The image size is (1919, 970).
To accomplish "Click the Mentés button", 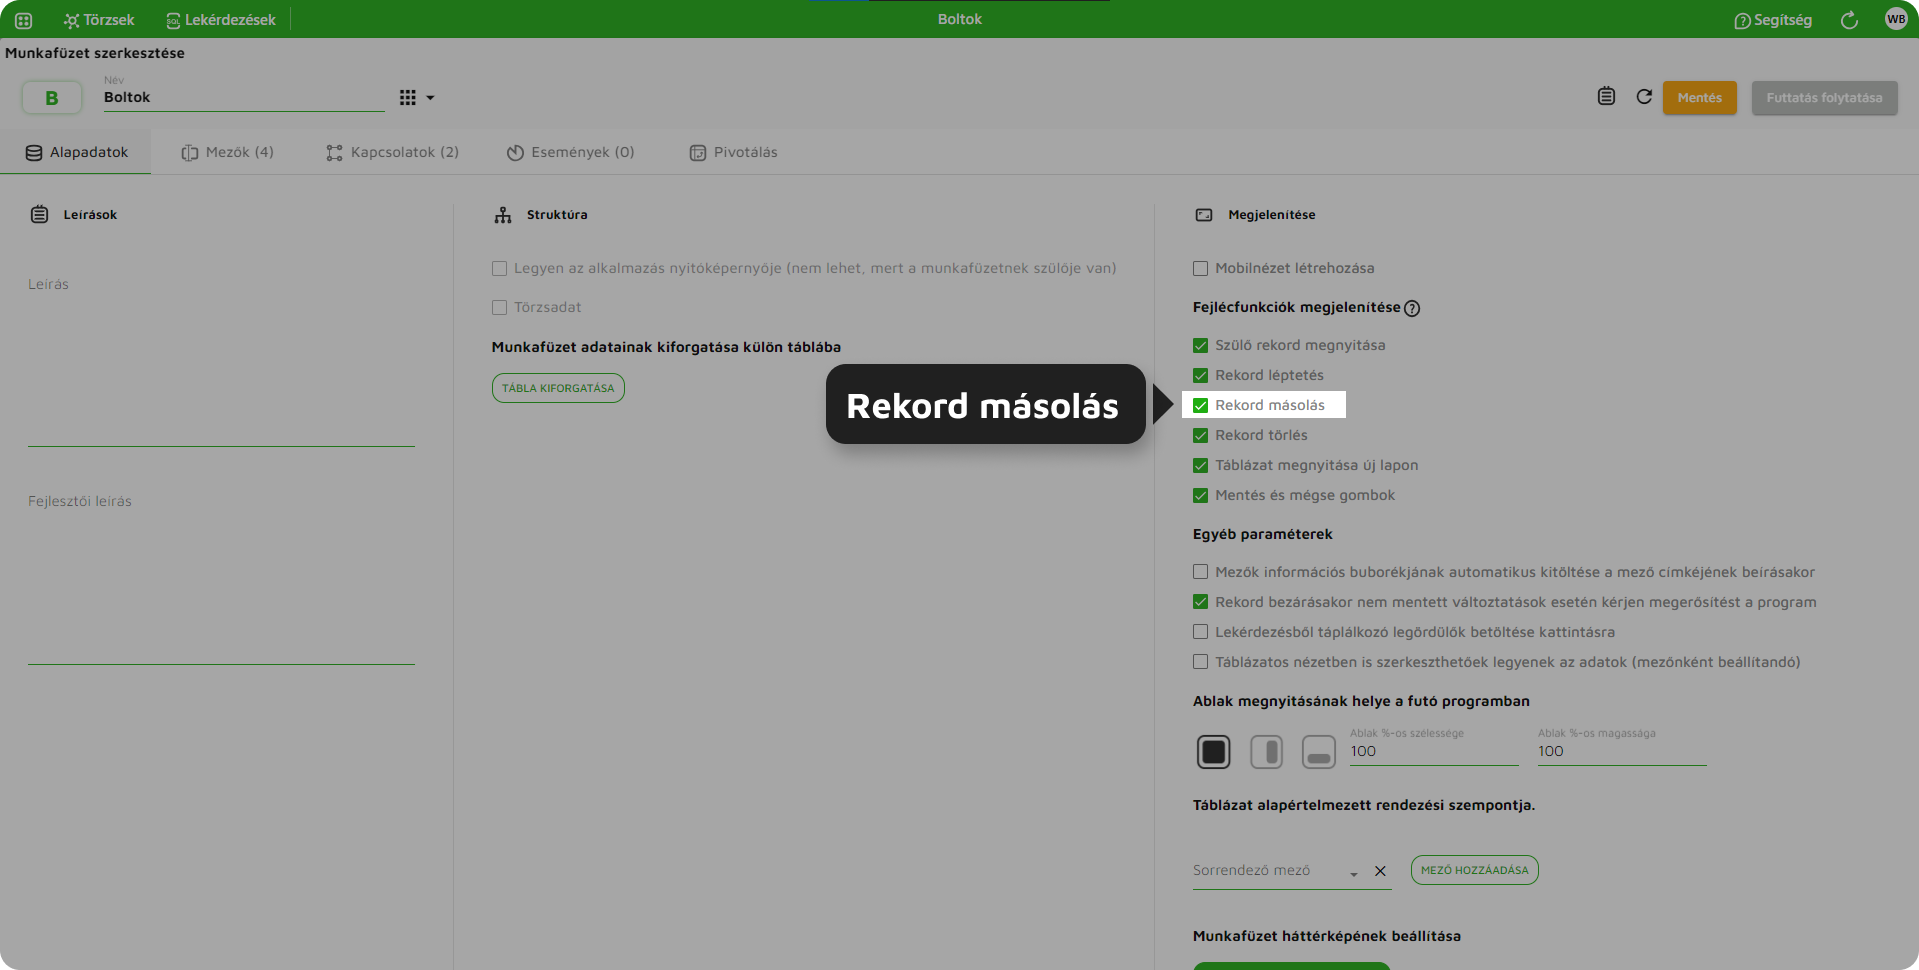I will [1700, 98].
